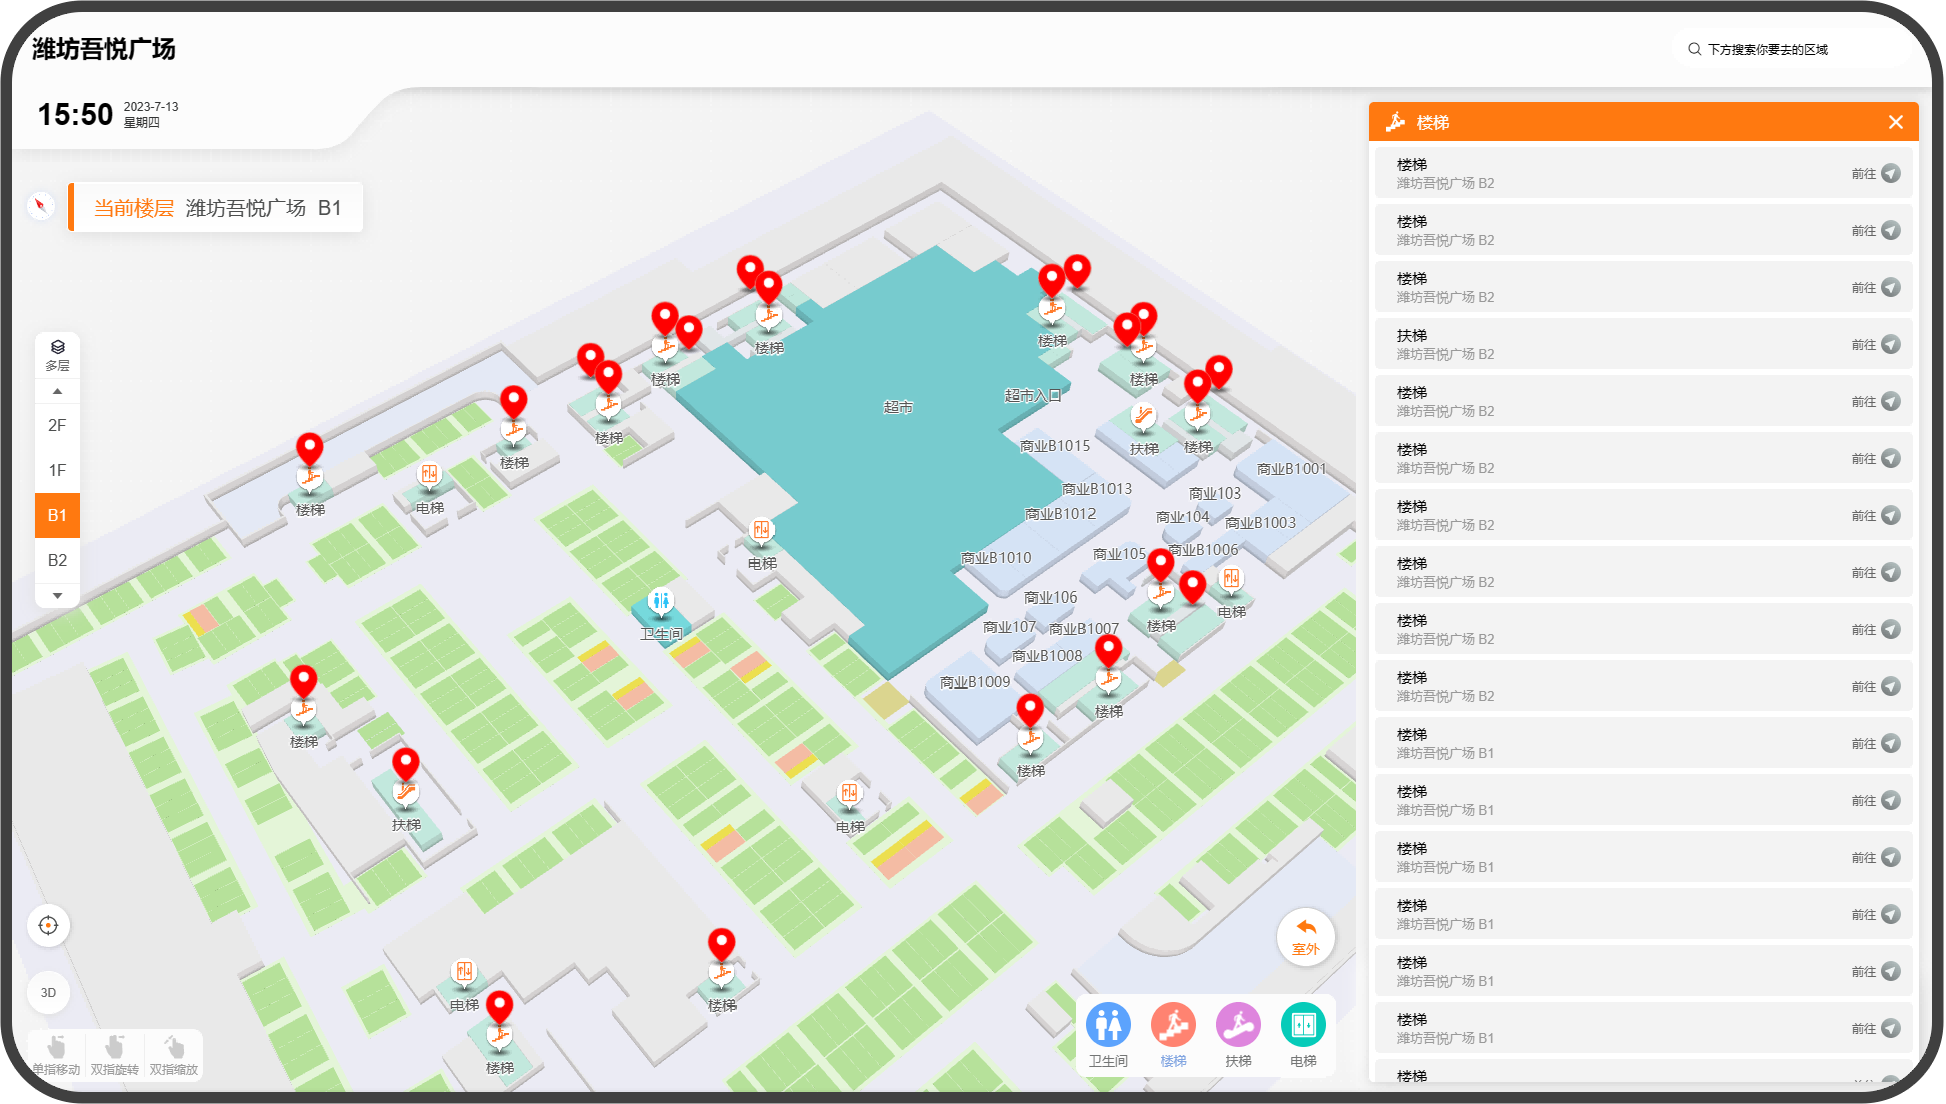Select the restroom (卫生间) category icon
Viewport: 1946px width, 1104px height.
coord(1108,1025)
